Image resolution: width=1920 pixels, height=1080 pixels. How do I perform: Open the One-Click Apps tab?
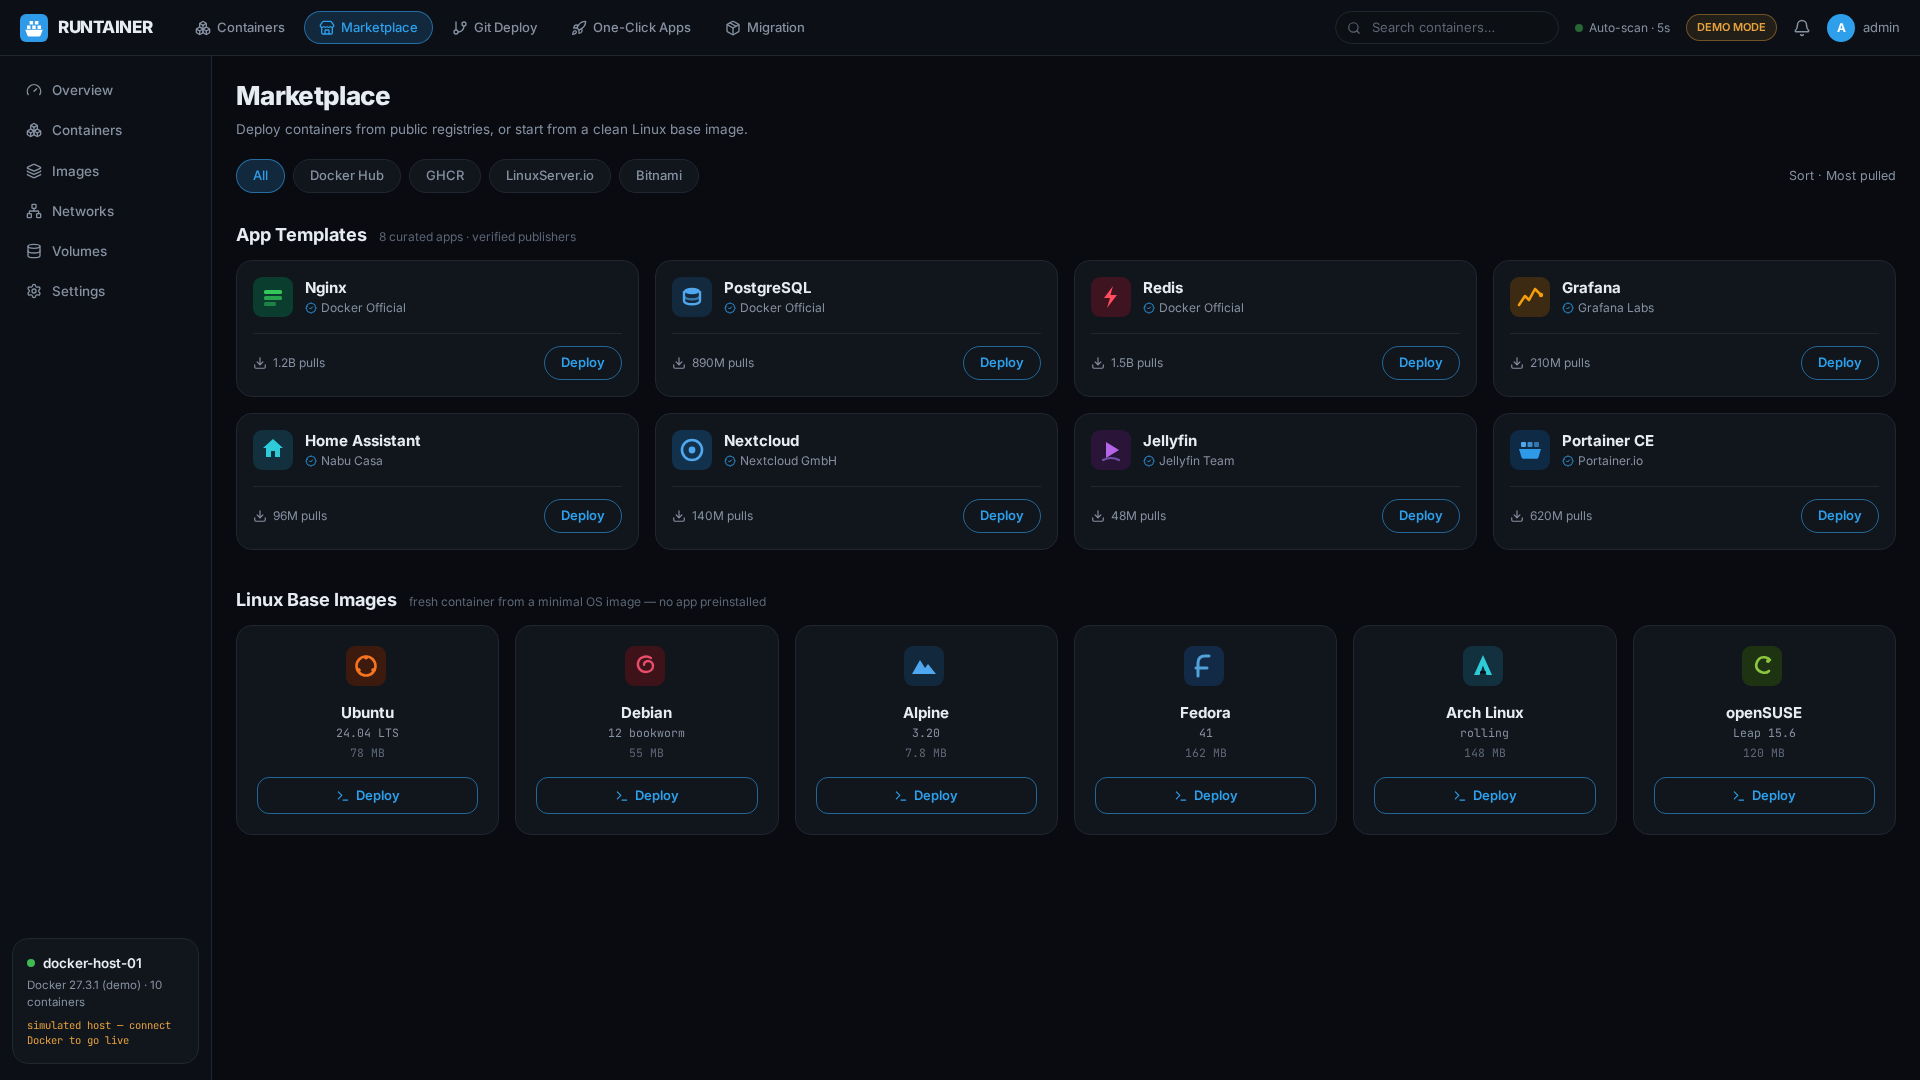631,28
